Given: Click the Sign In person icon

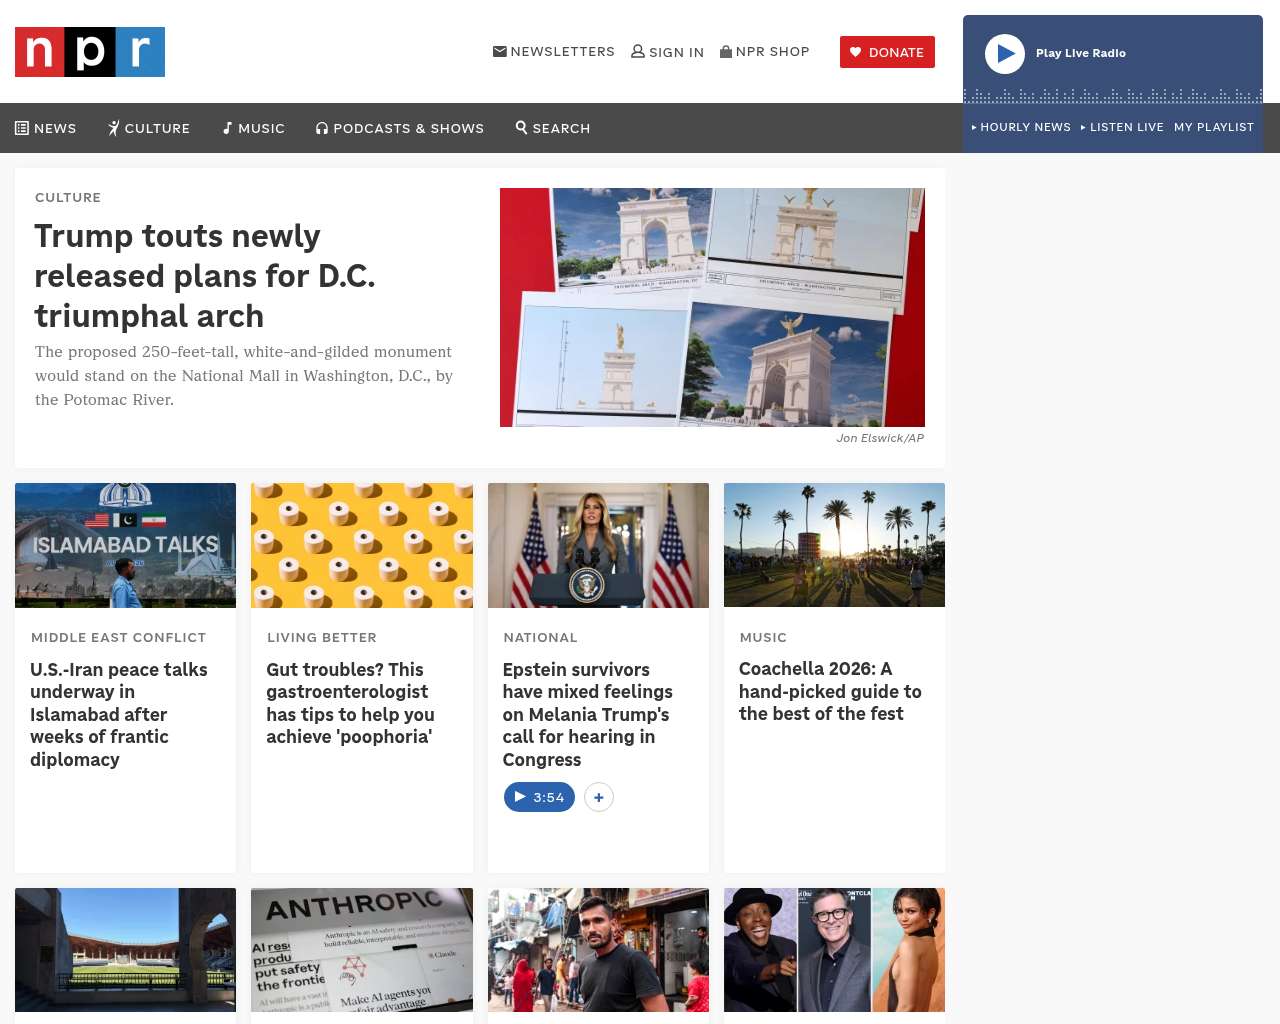Looking at the screenshot, I should click(x=638, y=52).
